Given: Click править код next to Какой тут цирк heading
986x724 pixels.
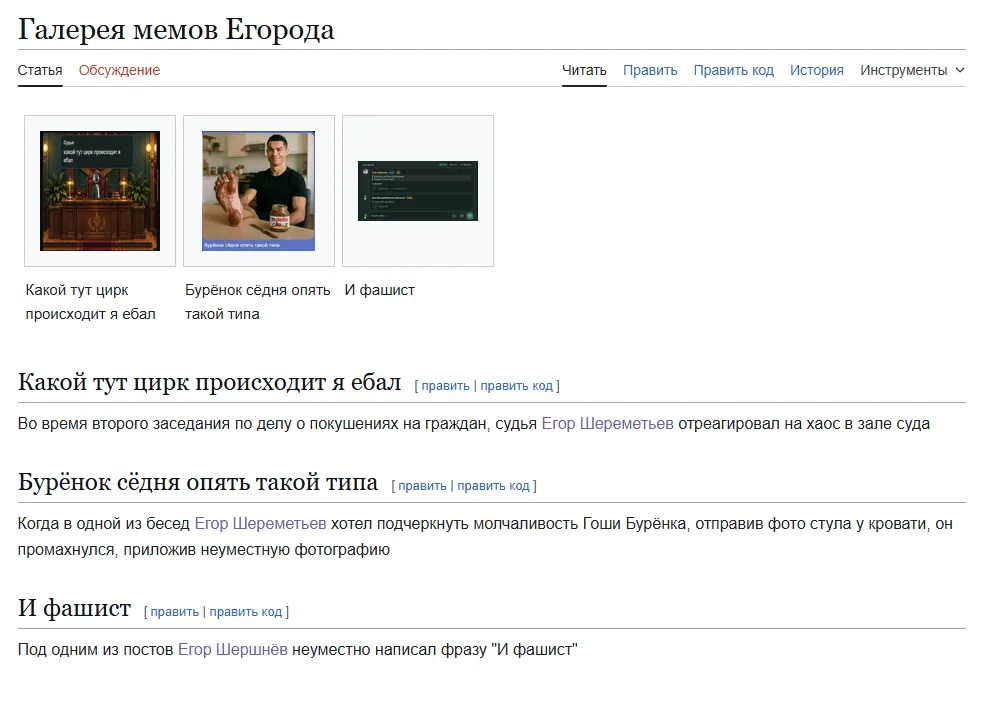Looking at the screenshot, I should tap(516, 386).
